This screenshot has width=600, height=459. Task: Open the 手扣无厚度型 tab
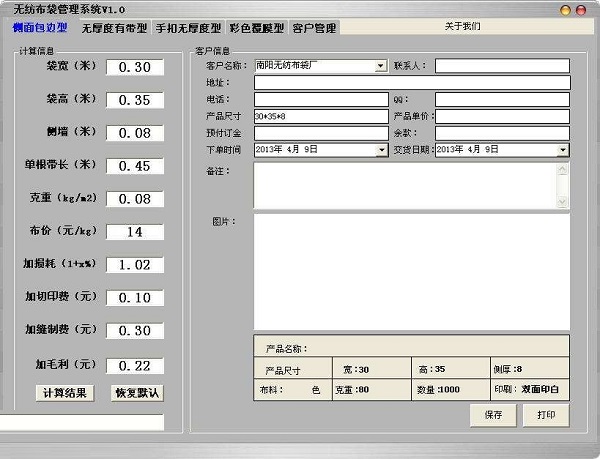pos(188,28)
